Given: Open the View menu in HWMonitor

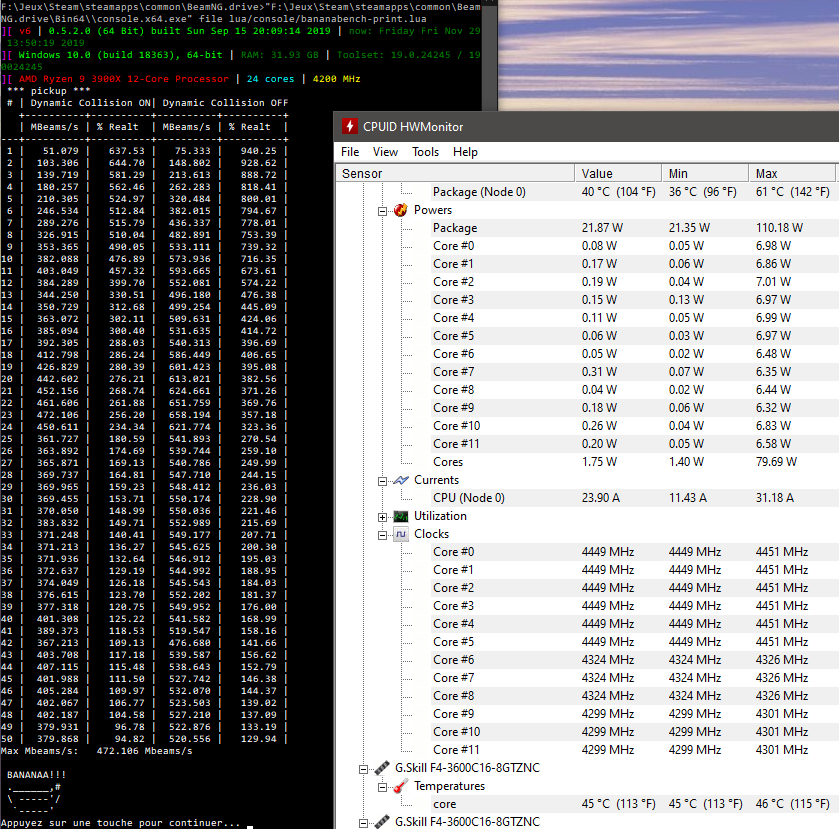Looking at the screenshot, I should coord(385,152).
